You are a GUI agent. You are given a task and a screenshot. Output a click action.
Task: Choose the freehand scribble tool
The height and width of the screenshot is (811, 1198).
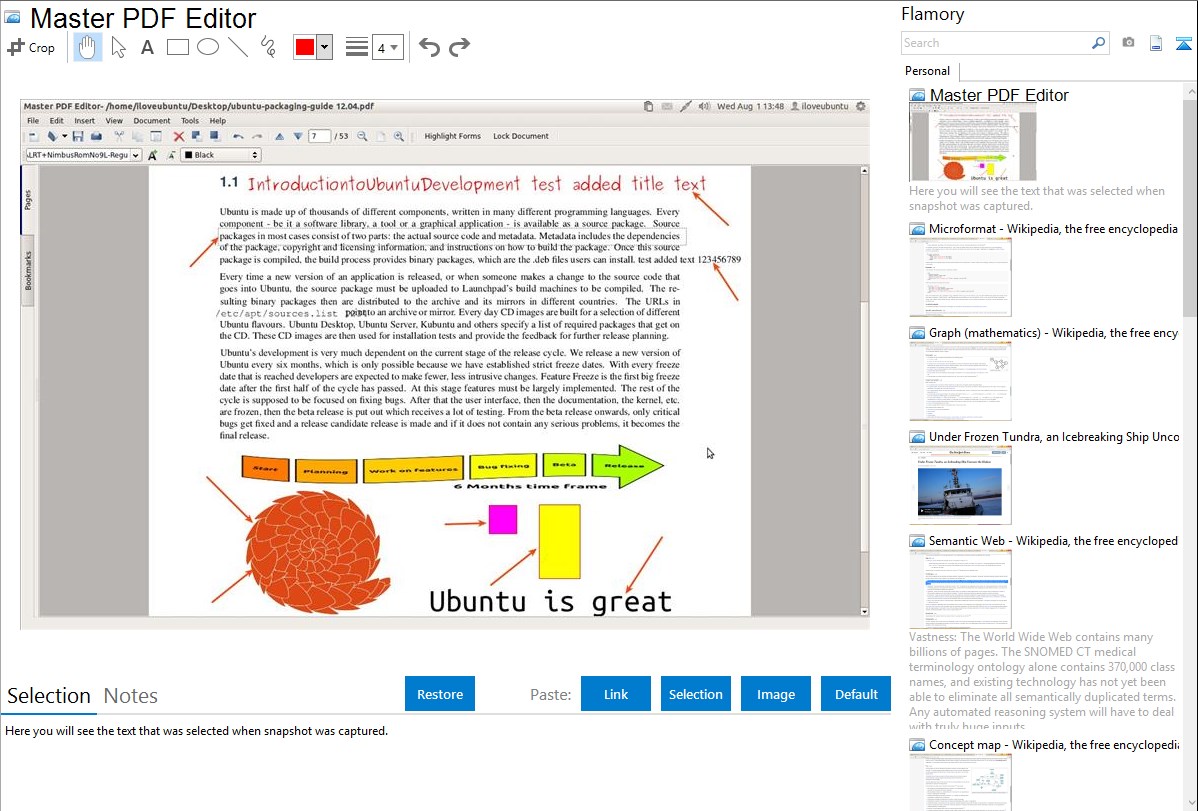pos(268,47)
